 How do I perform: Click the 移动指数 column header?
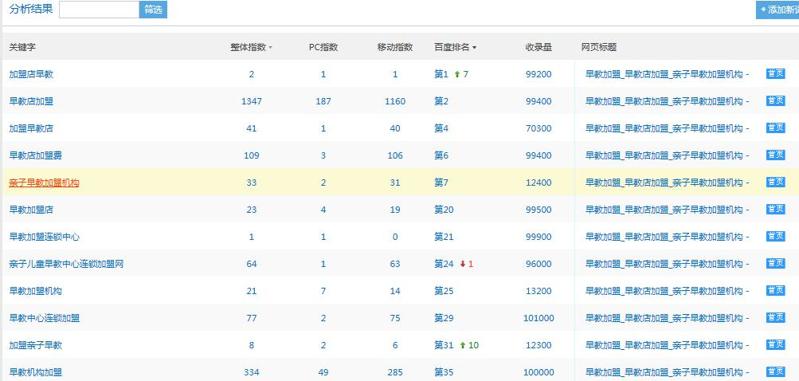[x=395, y=47]
